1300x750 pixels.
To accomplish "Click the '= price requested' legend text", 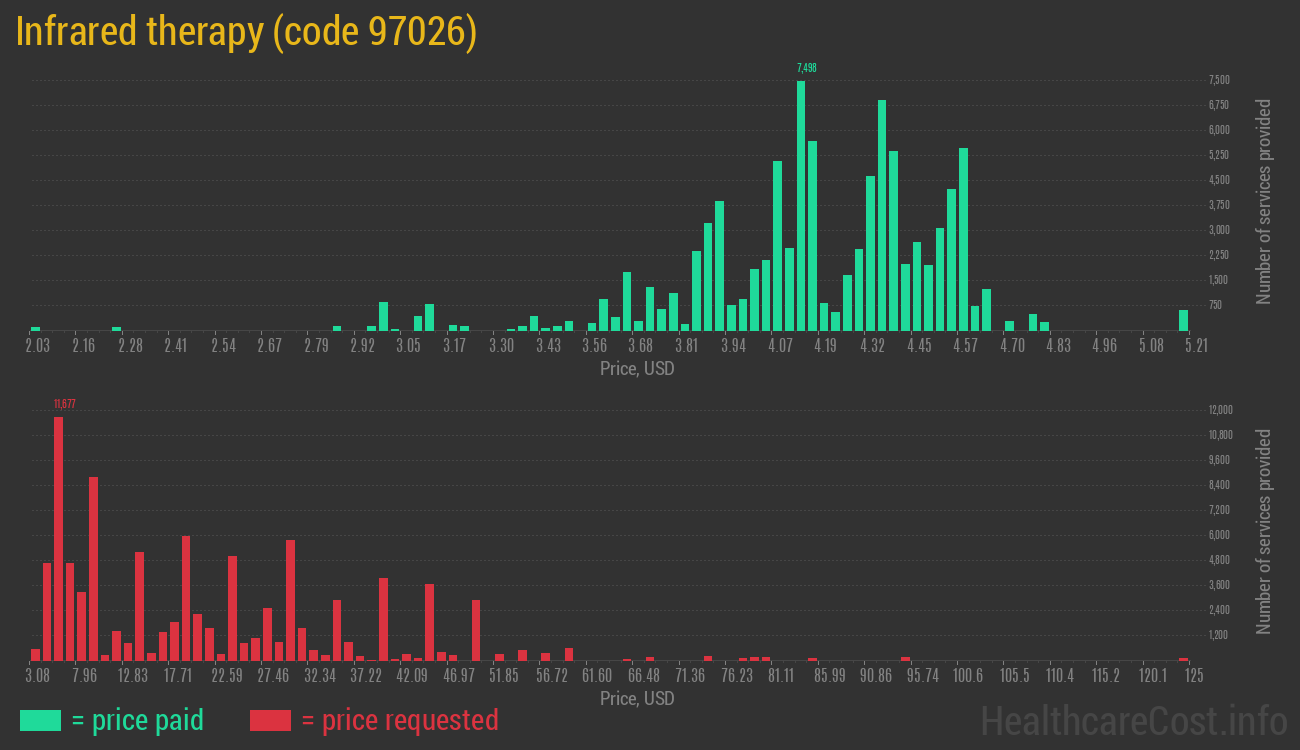I will click(399, 720).
